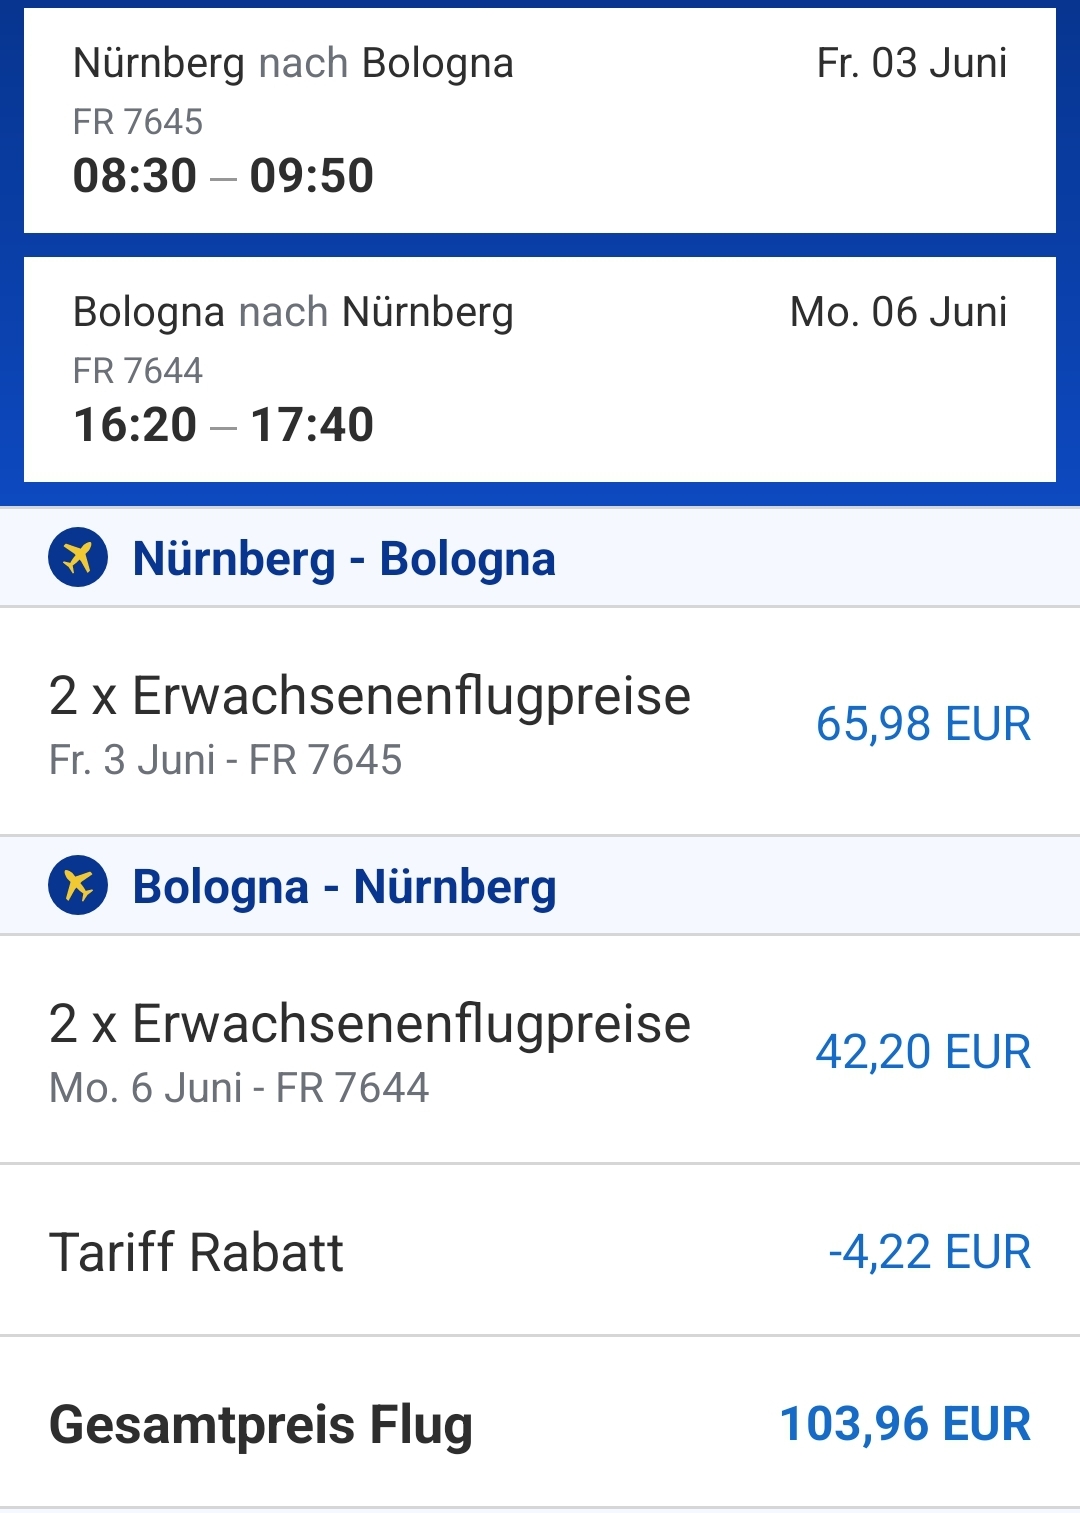Tap the return plane icon beside Bologna - Nürnberg
1080x1513 pixels.
[78, 885]
